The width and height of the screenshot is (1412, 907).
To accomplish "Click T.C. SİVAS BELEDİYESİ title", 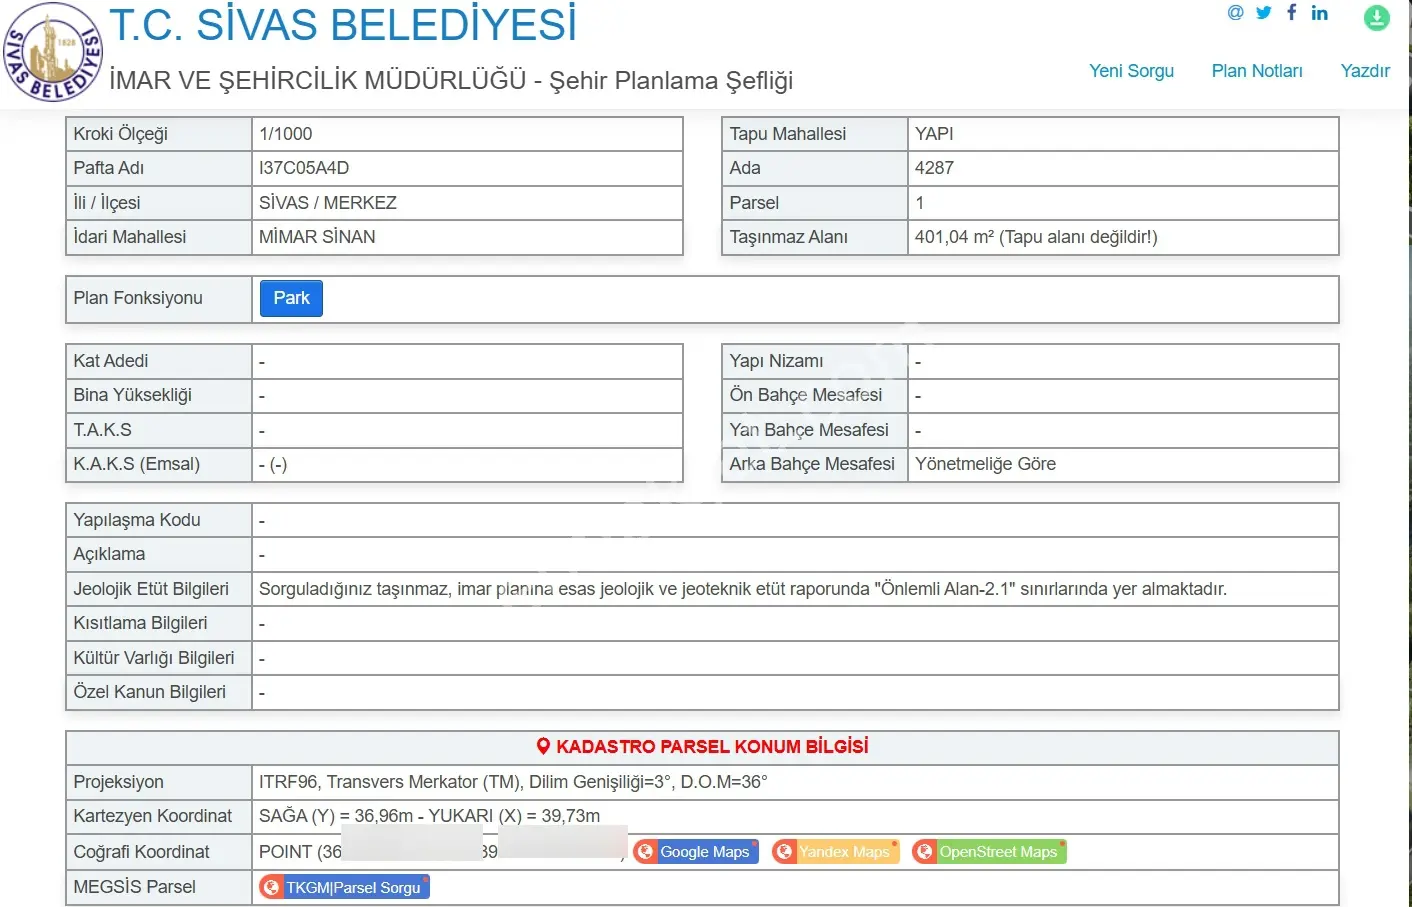I will 343,25.
